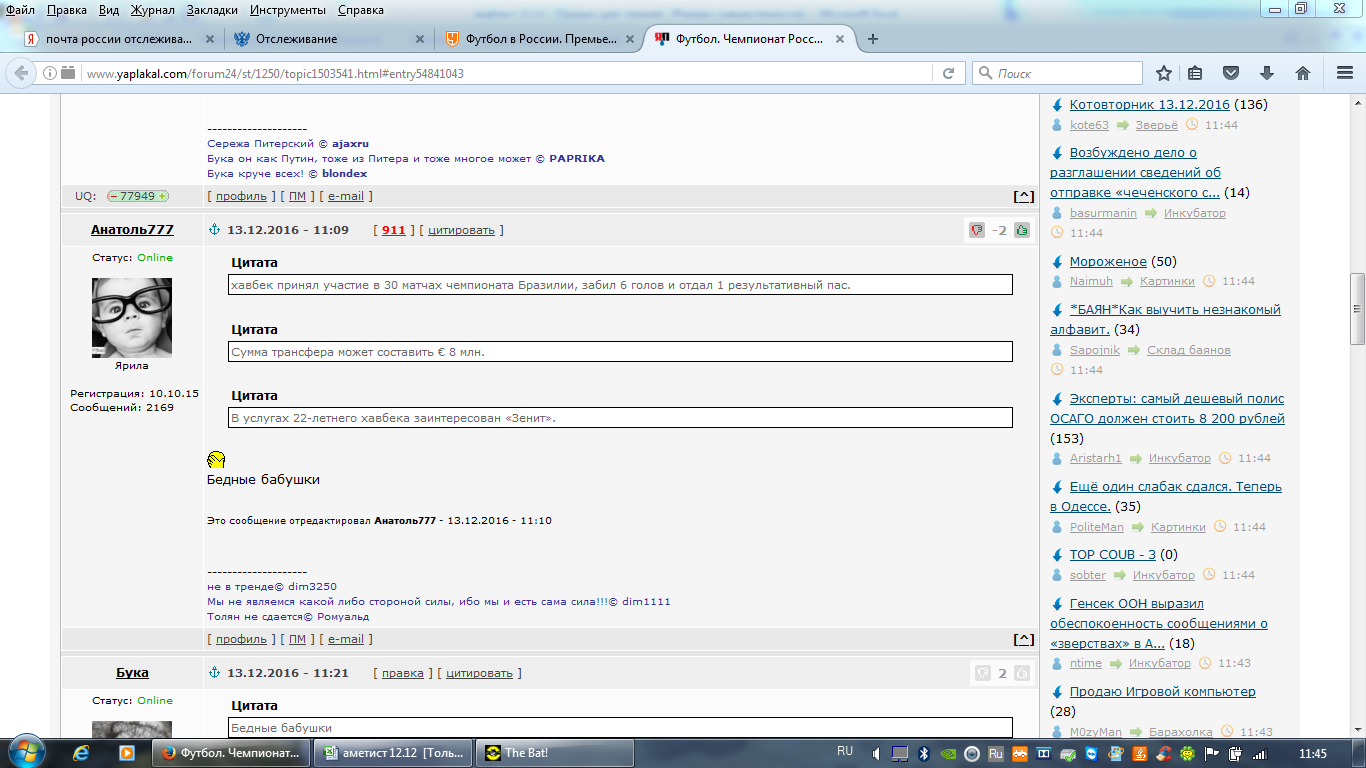This screenshot has height=768, width=1366.
Task: Reload page with the refresh icon
Action: click(x=948, y=73)
